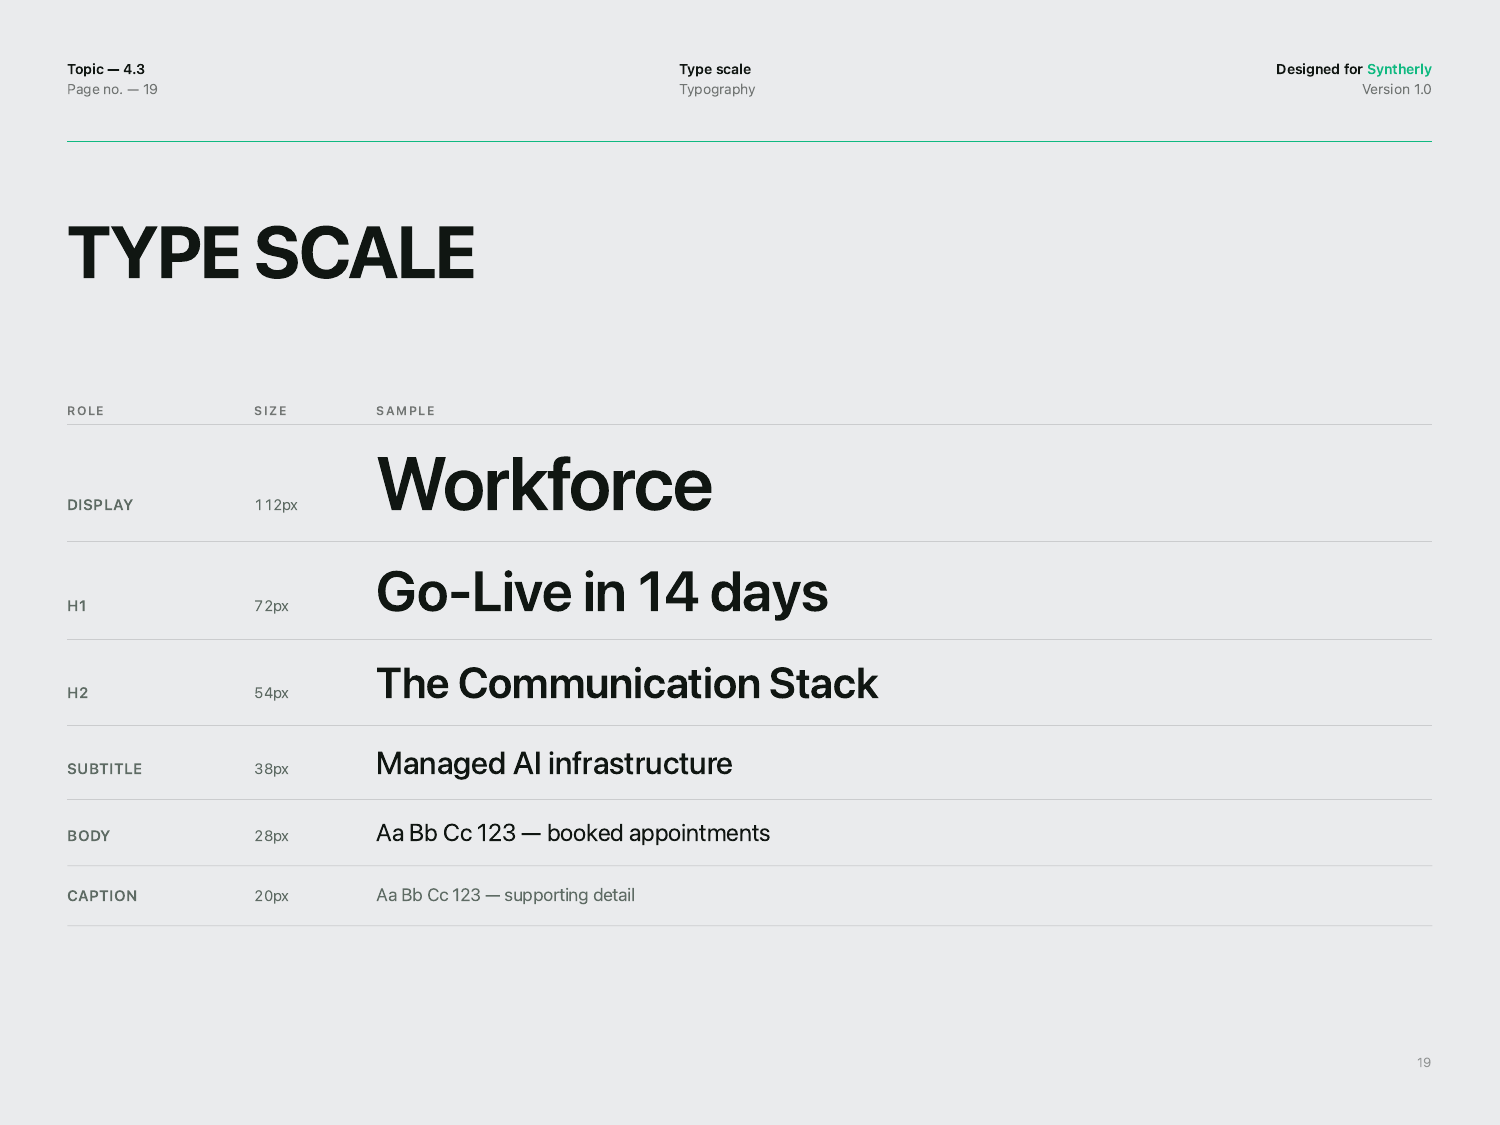This screenshot has height=1125, width=1500.
Task: Select the TYPE SCALE heading
Action: click(270, 253)
